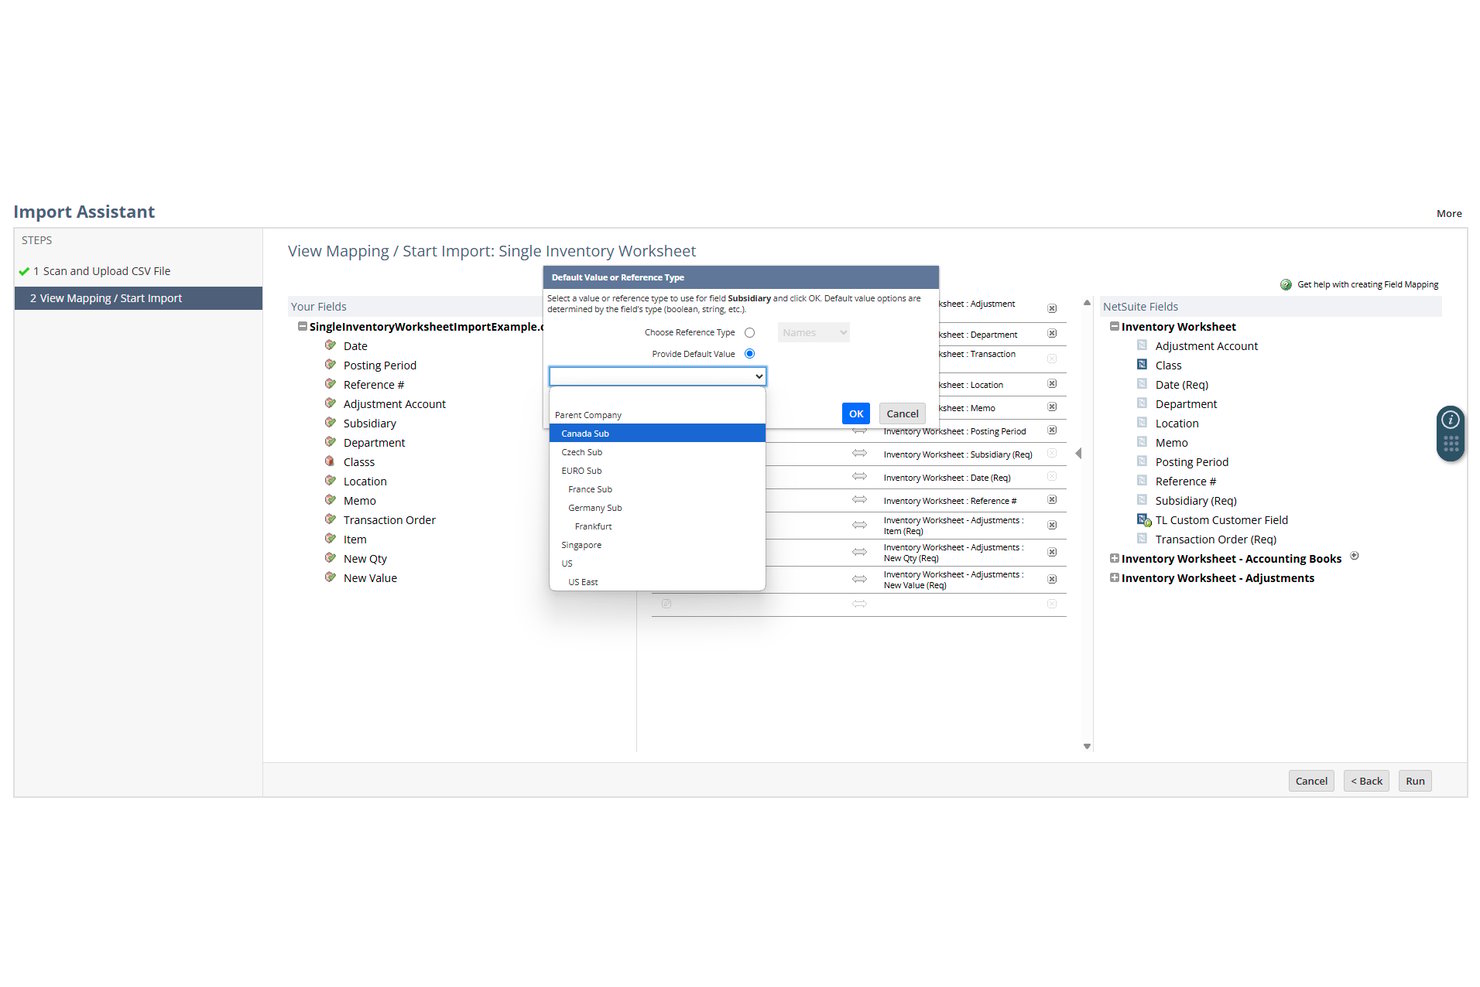Confirm the dialog with OK
Viewport: 1480px width, 987px height.
pyautogui.click(x=856, y=413)
